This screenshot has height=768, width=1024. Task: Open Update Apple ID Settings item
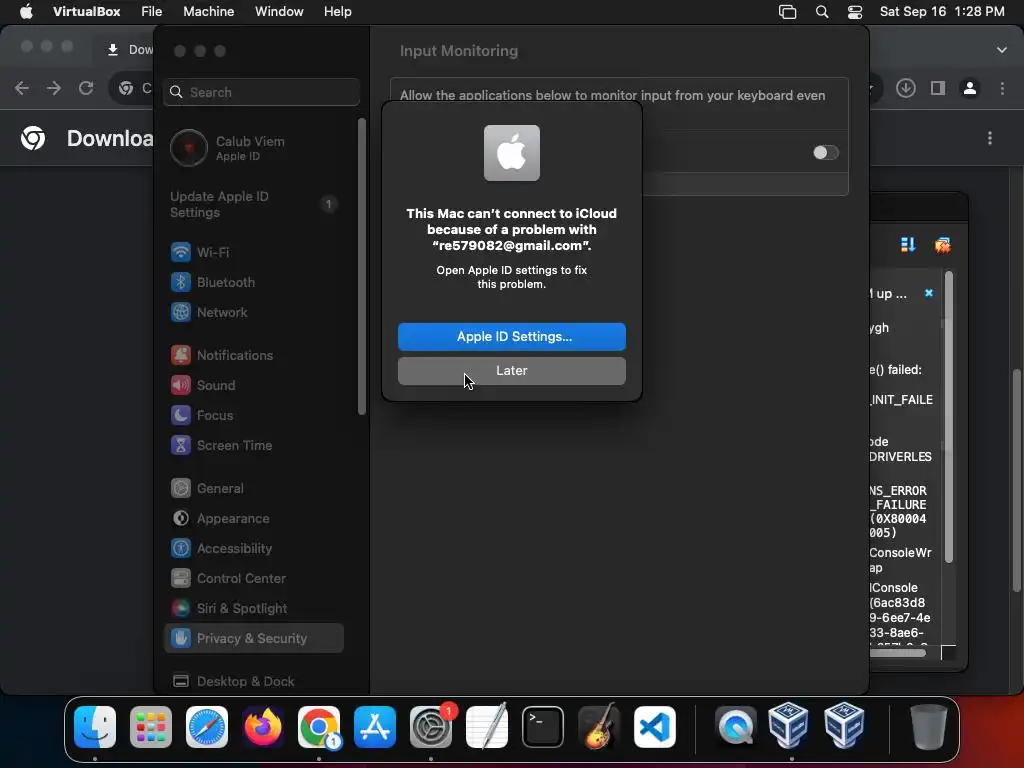253,204
